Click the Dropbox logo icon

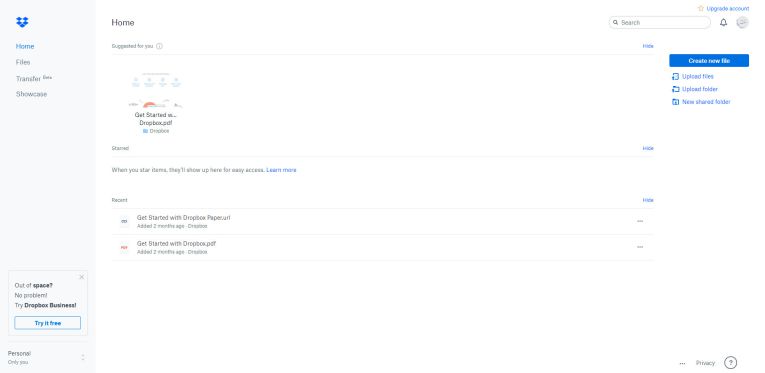pos(22,22)
